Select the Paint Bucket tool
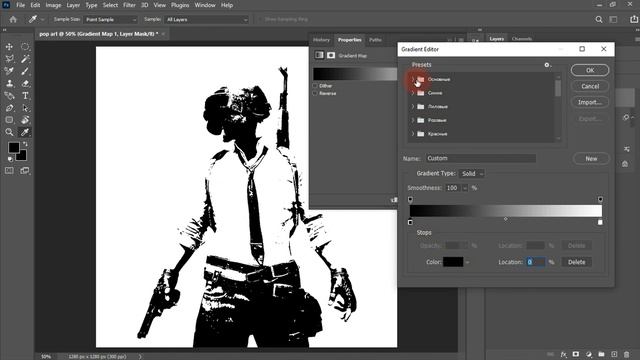The image size is (640, 360). [25, 120]
